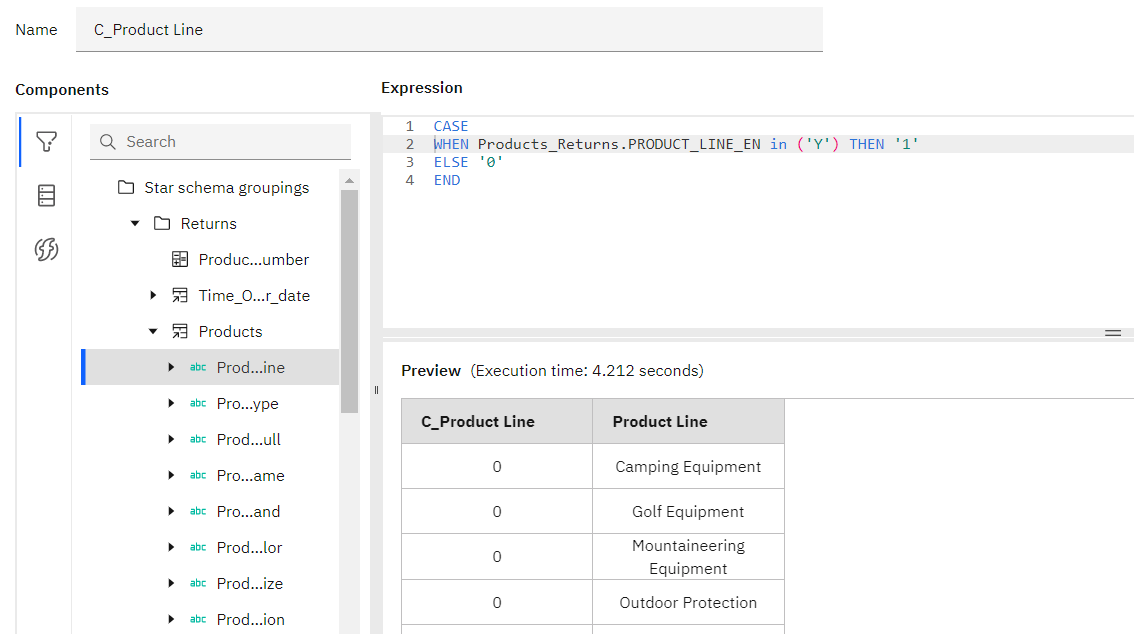Image resolution: width=1134 pixels, height=634 pixels.
Task: Open the functions tab icon
Action: pyautogui.click(x=46, y=249)
